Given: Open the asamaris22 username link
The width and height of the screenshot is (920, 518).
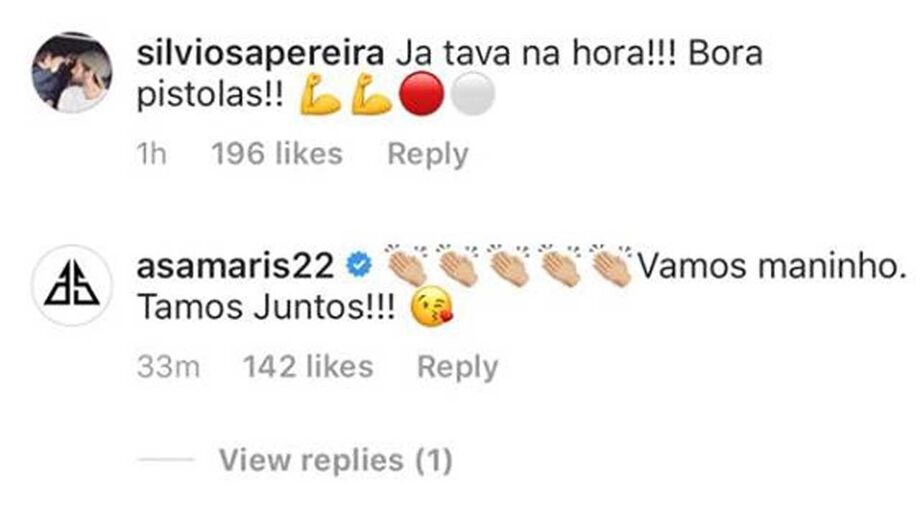Looking at the screenshot, I should pos(235,266).
